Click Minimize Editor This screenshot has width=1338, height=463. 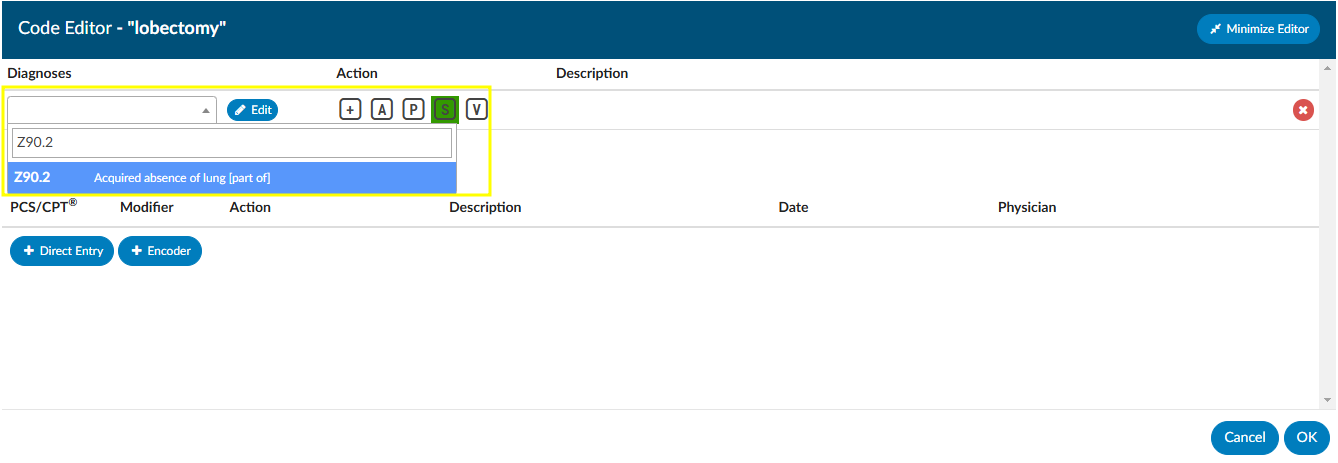pyautogui.click(x=1258, y=29)
